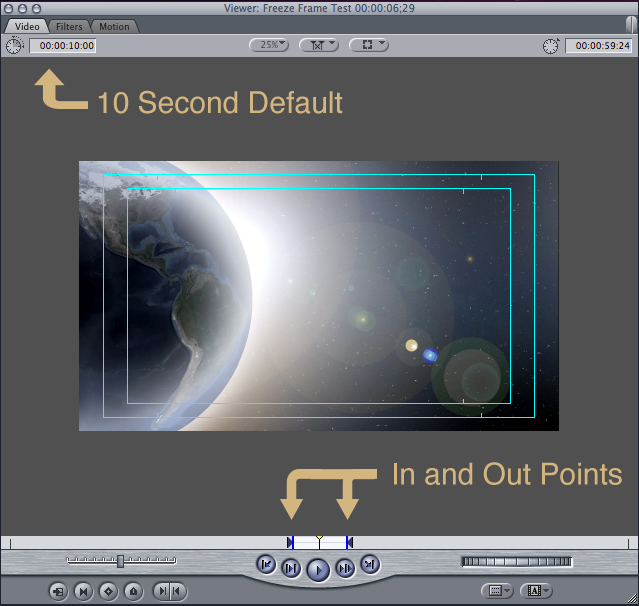Viewport: 639px width, 606px height.
Task: Go to previous edit button
Action: pos(266,564)
